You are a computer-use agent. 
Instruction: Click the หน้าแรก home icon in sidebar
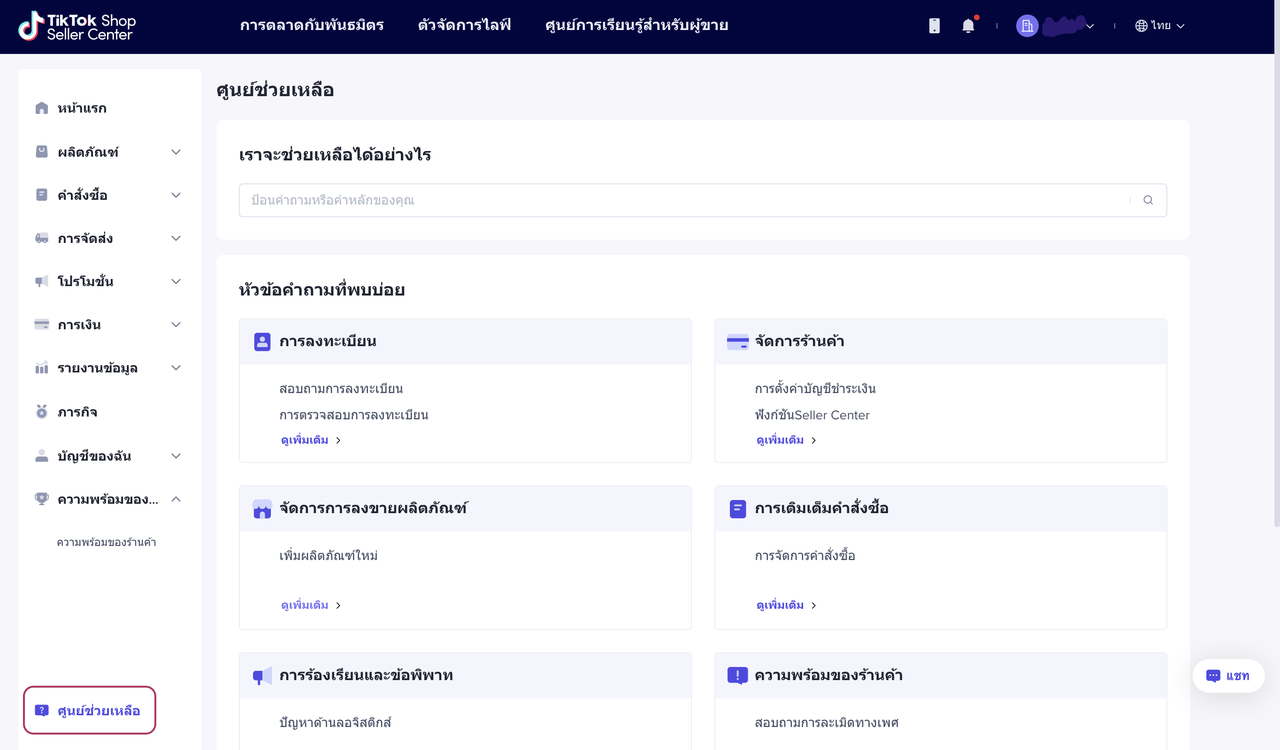42,108
